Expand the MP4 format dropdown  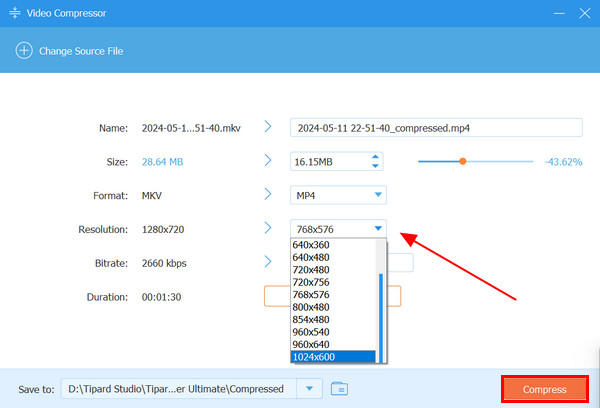click(x=377, y=195)
